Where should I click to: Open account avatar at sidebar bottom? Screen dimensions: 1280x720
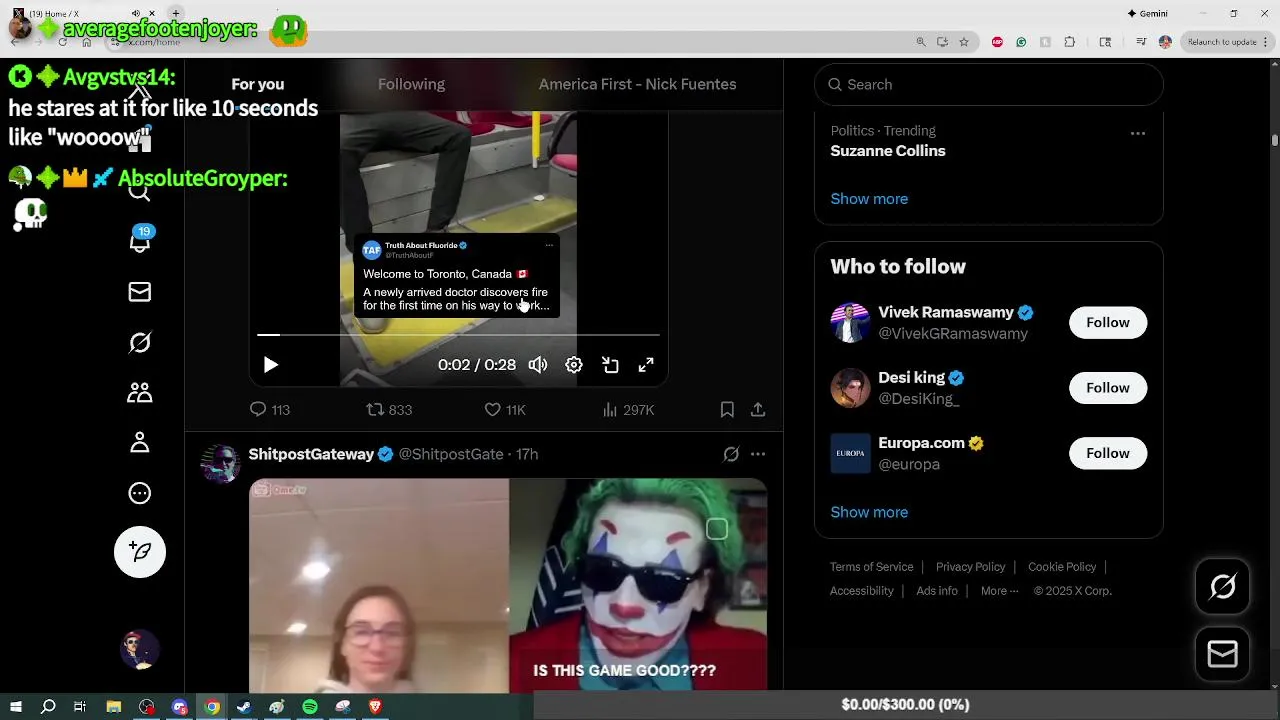[x=139, y=650]
